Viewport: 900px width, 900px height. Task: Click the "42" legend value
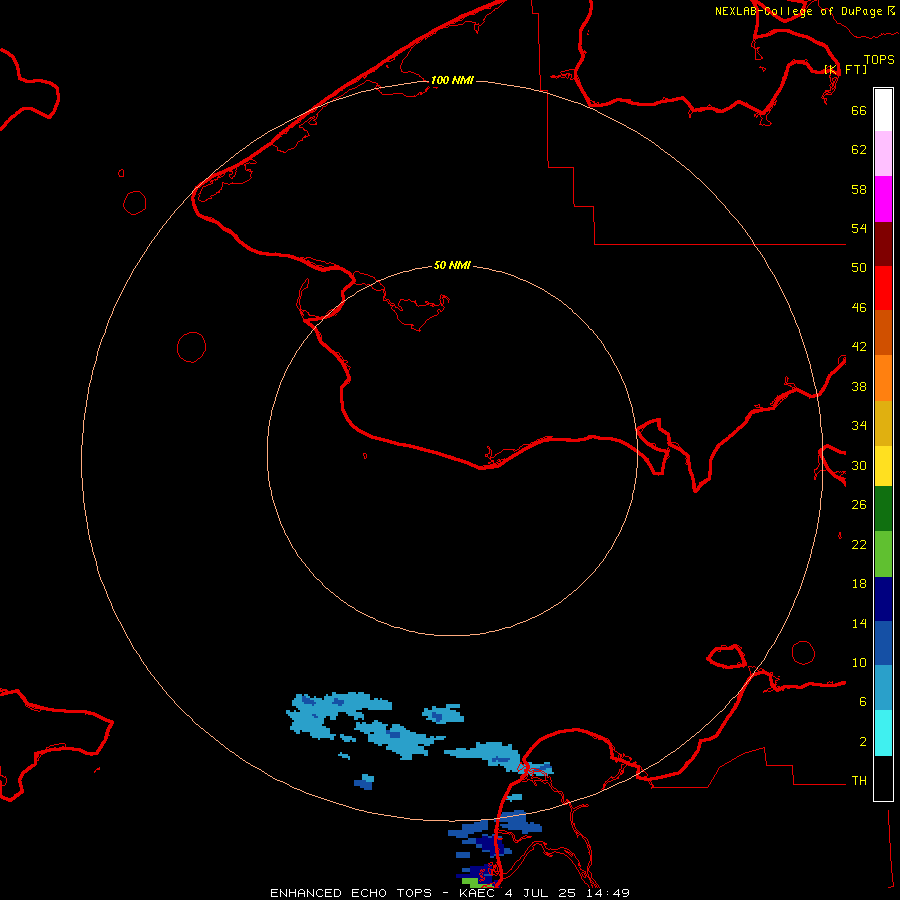click(x=859, y=347)
